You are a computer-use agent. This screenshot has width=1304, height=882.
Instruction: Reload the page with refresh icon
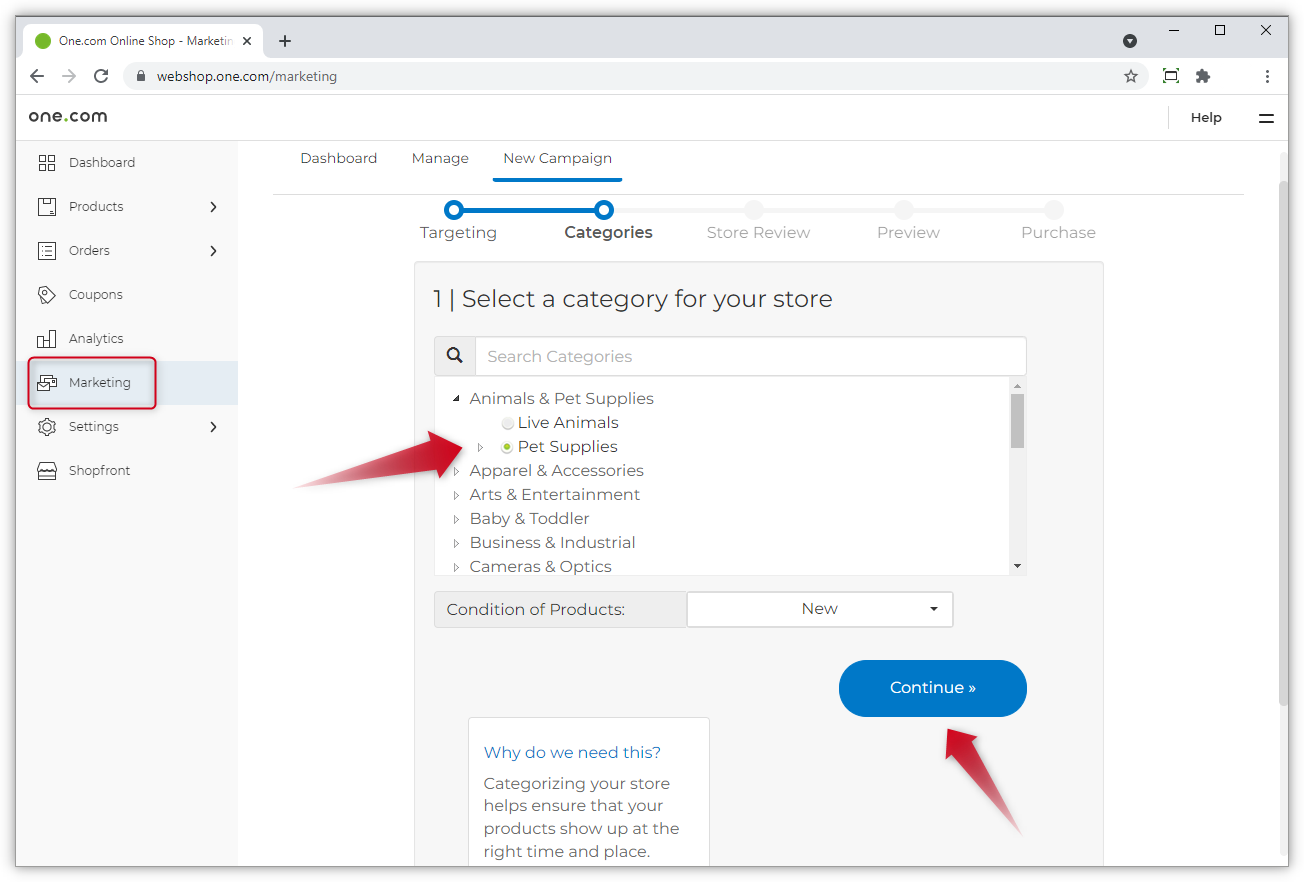[101, 76]
